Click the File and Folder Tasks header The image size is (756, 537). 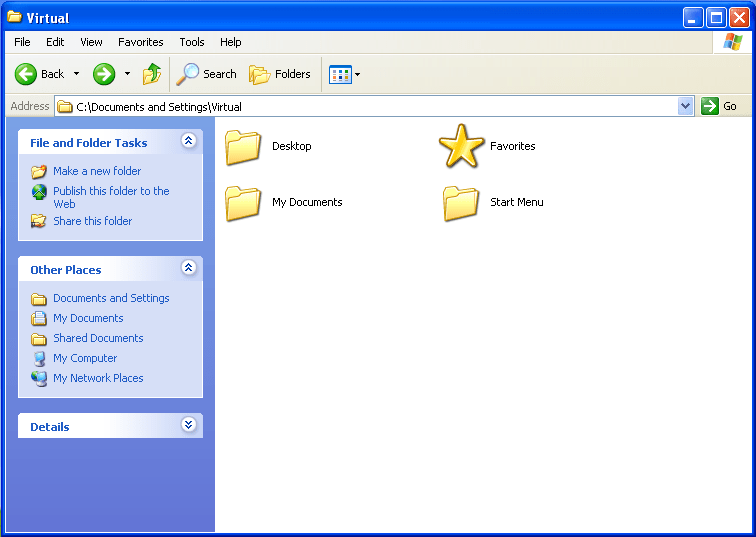[89, 143]
